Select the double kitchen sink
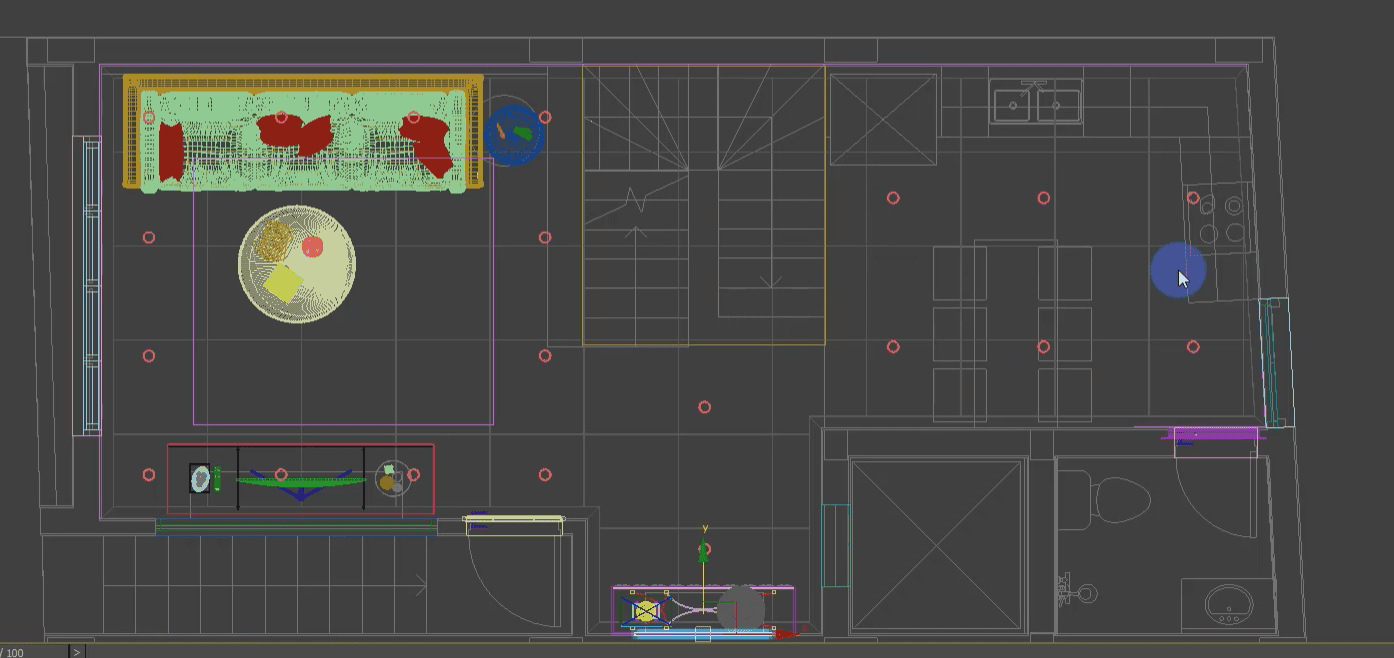The height and width of the screenshot is (658, 1394). pyautogui.click(x=1036, y=104)
